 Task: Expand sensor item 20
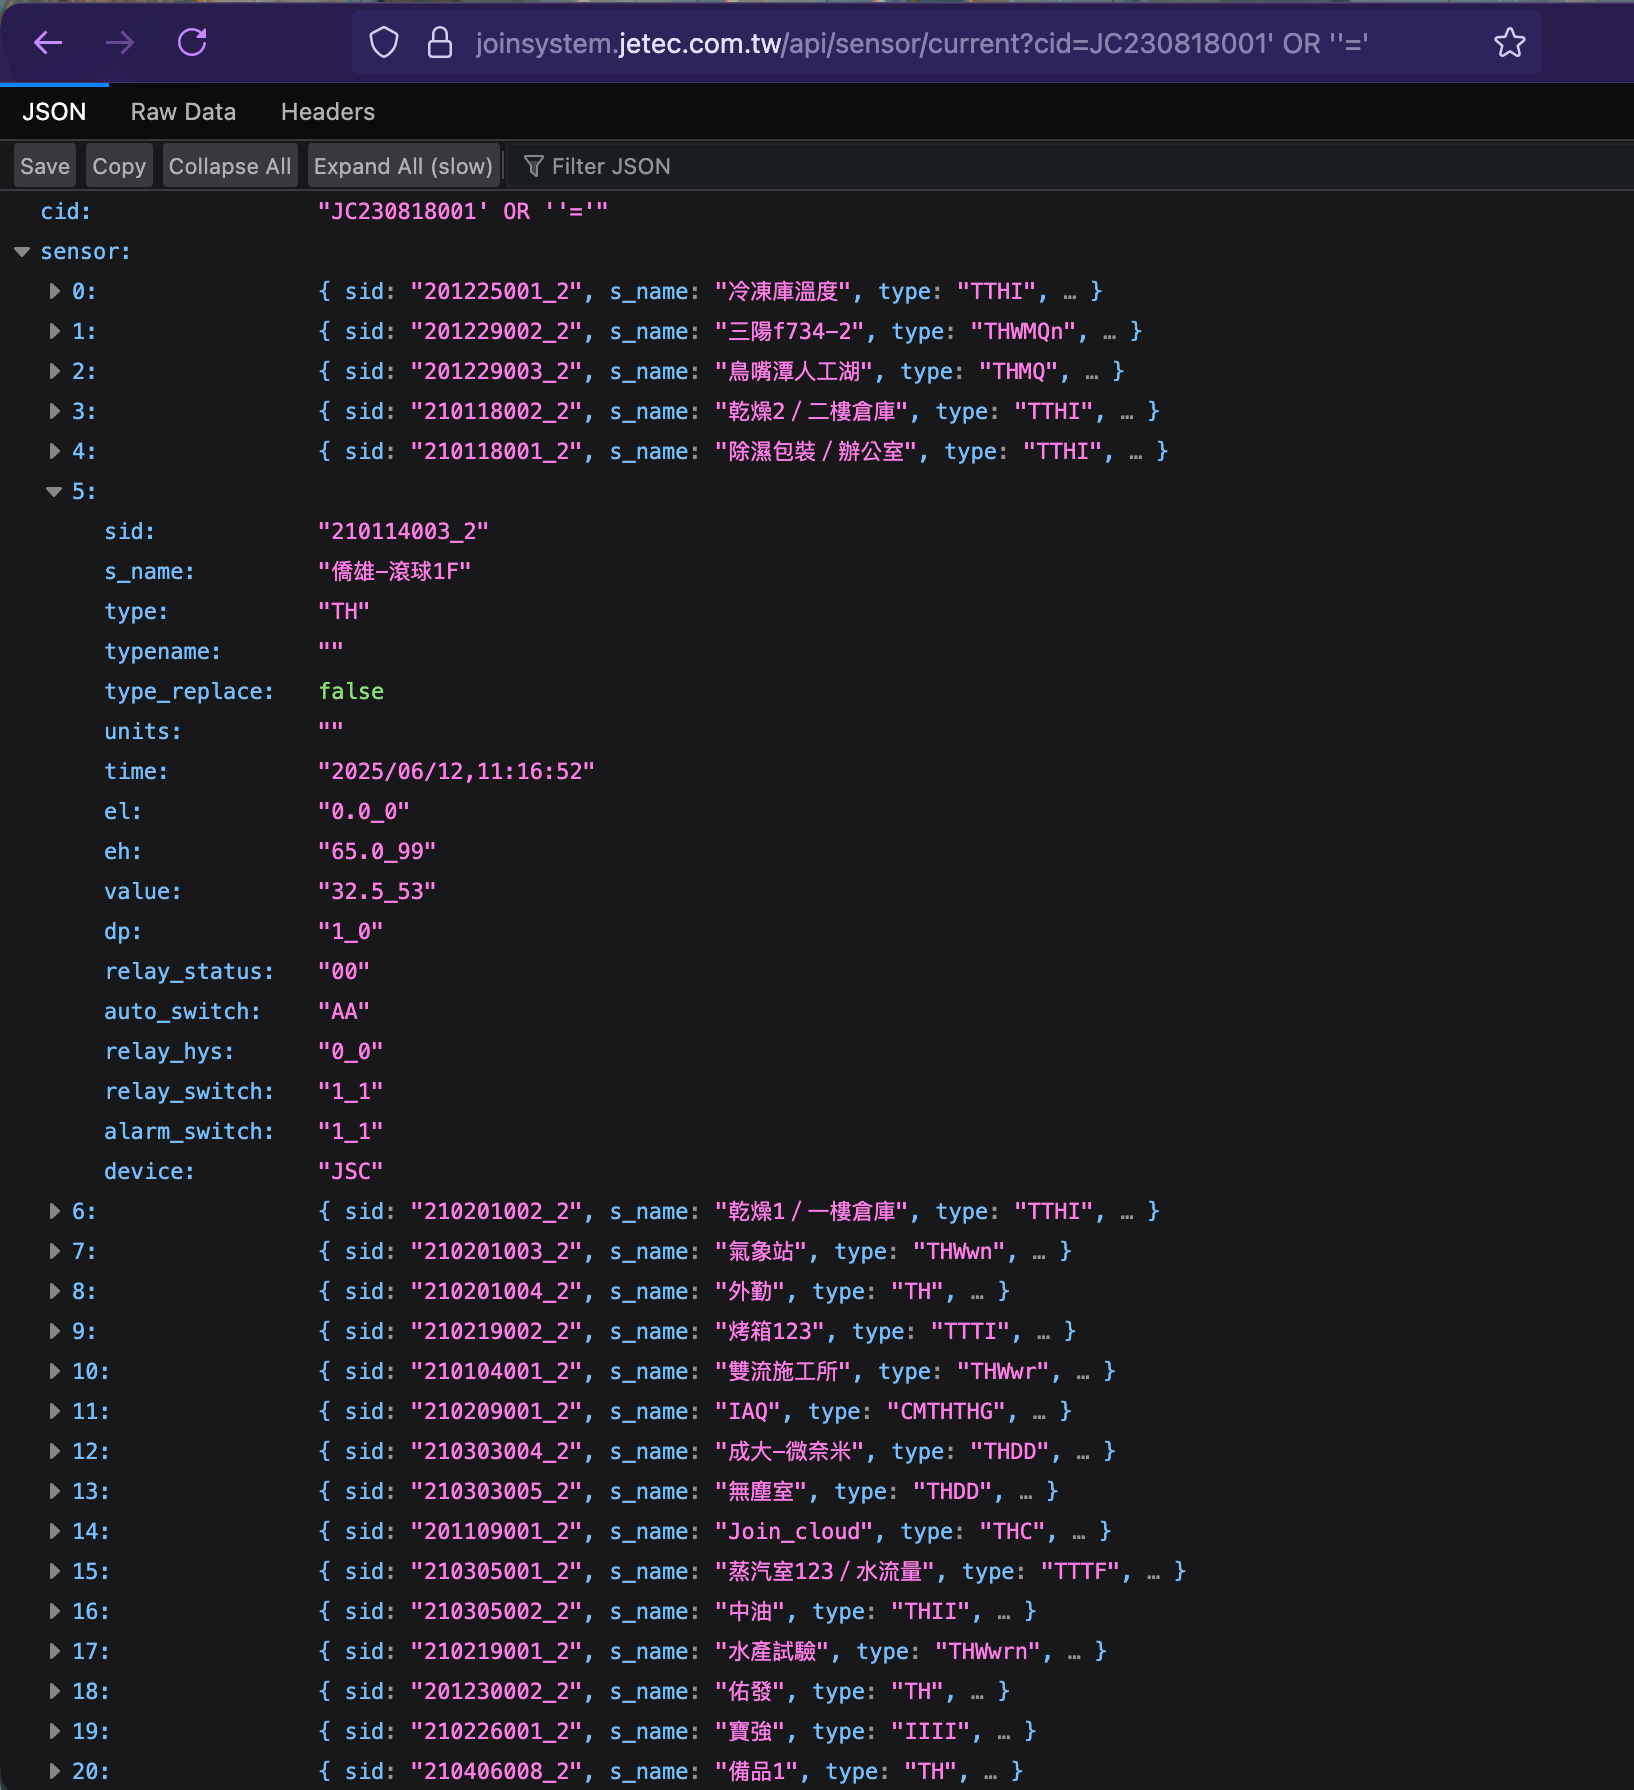[x=55, y=1771]
